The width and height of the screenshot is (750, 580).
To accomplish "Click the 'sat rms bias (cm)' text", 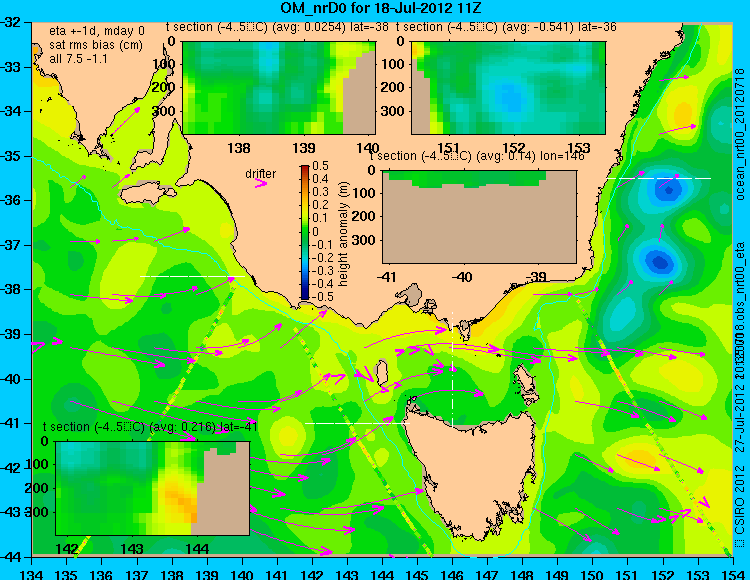I will click(96, 45).
